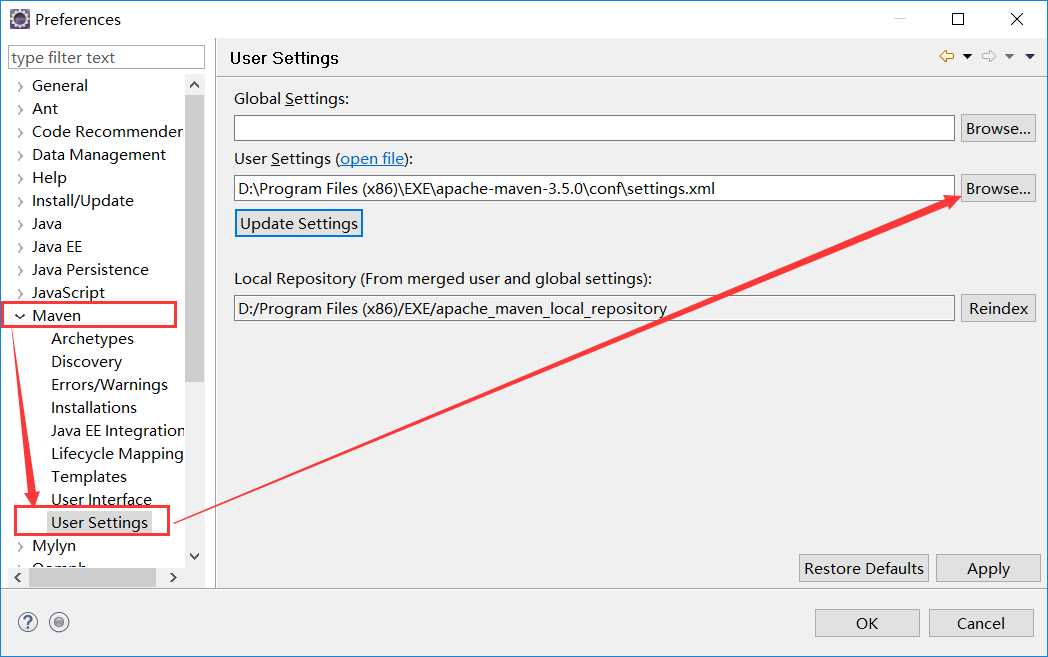Select Errors/Warnings under Maven
This screenshot has width=1048, height=657.
109,384
